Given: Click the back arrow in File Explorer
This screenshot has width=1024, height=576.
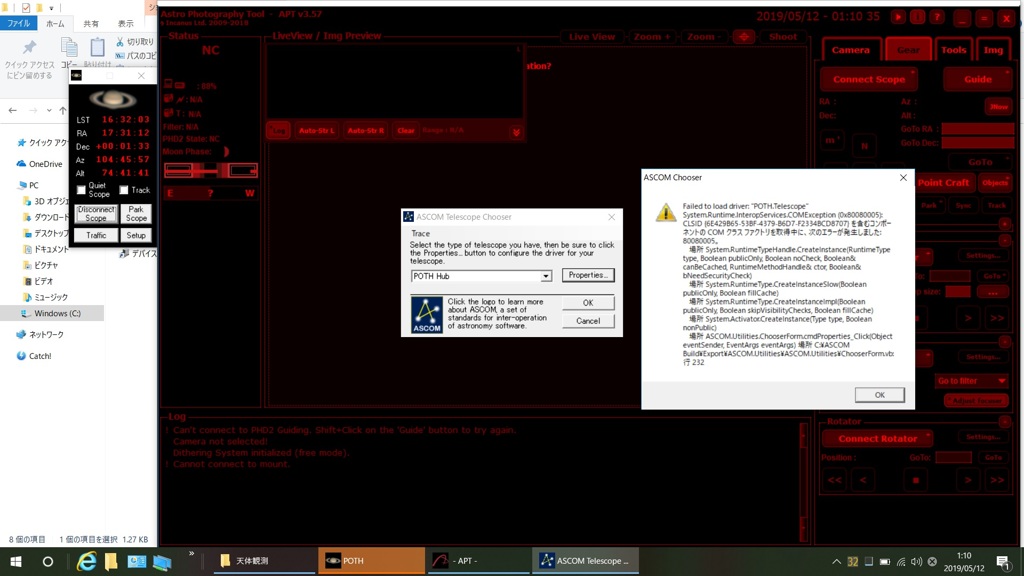Looking at the screenshot, I should point(12,110).
